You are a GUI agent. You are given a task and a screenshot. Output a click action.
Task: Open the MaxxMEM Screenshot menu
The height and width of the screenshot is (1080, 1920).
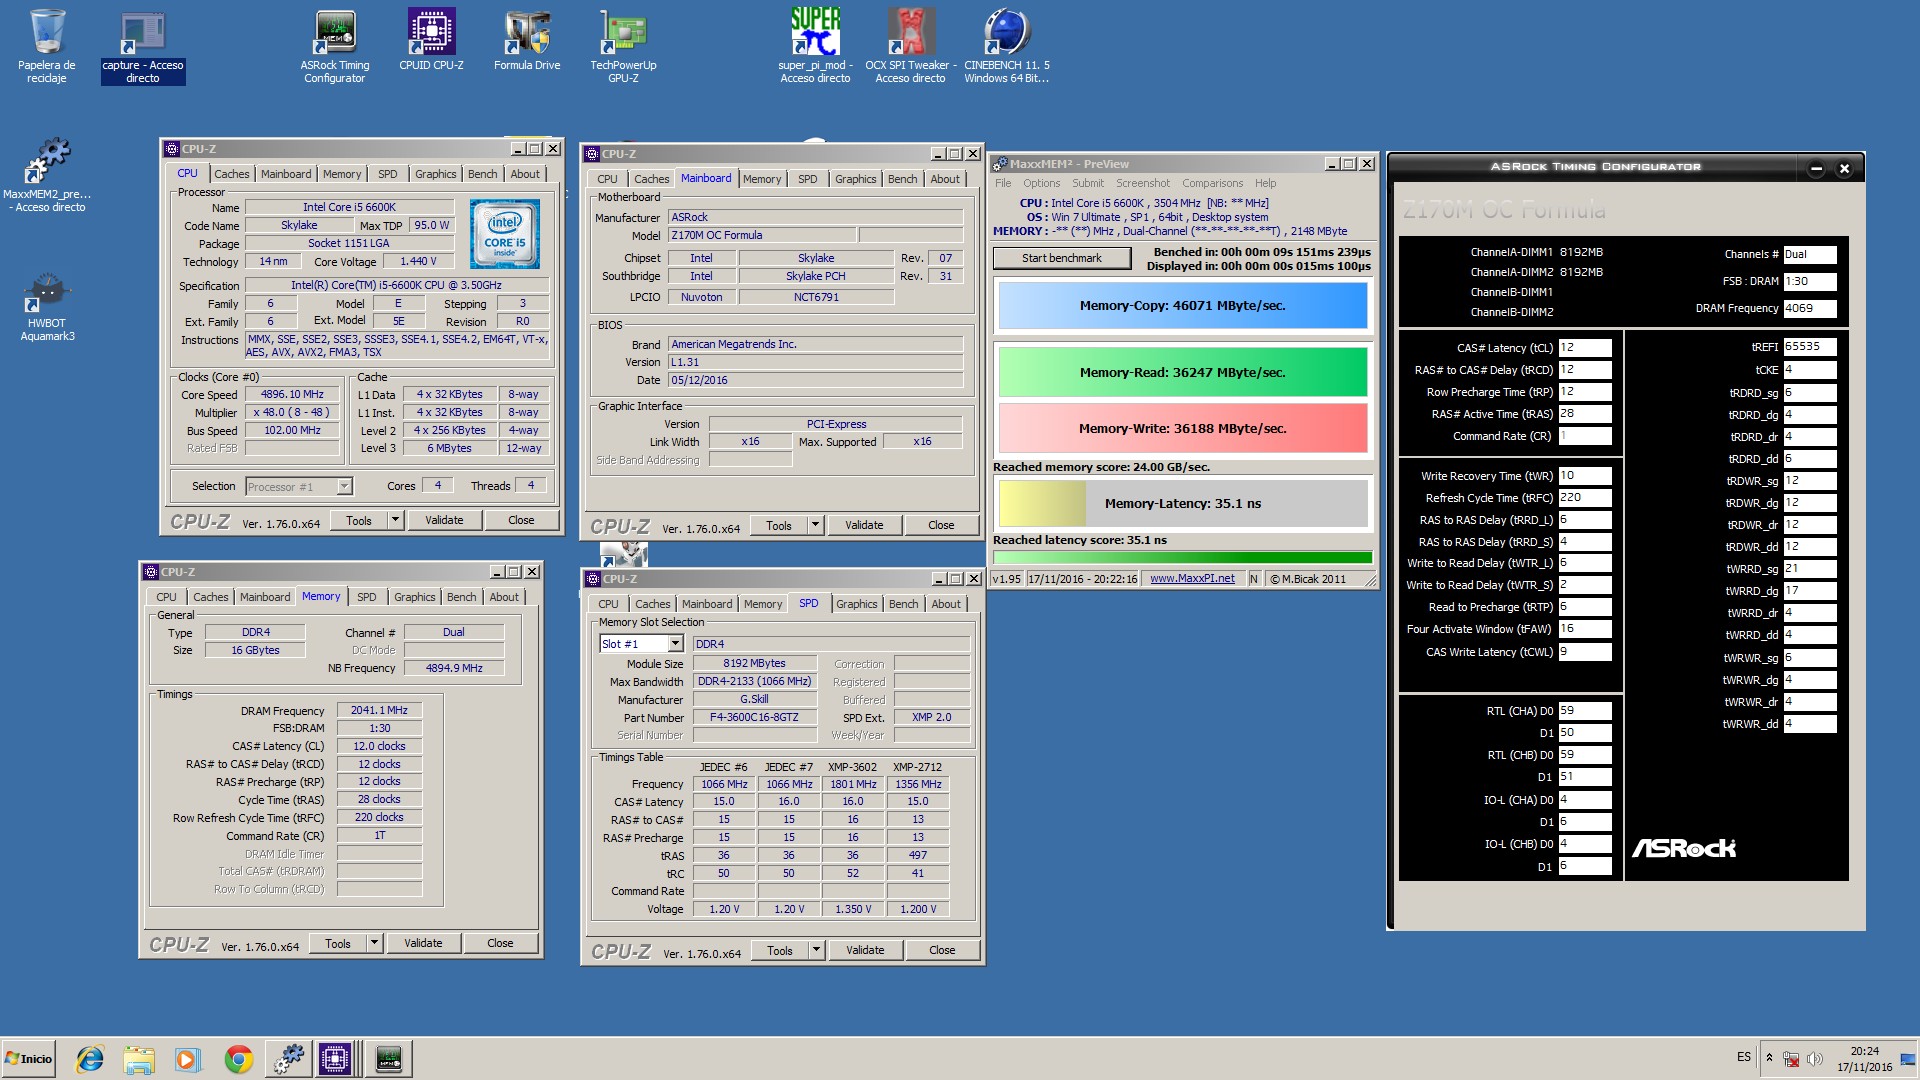(x=1142, y=183)
